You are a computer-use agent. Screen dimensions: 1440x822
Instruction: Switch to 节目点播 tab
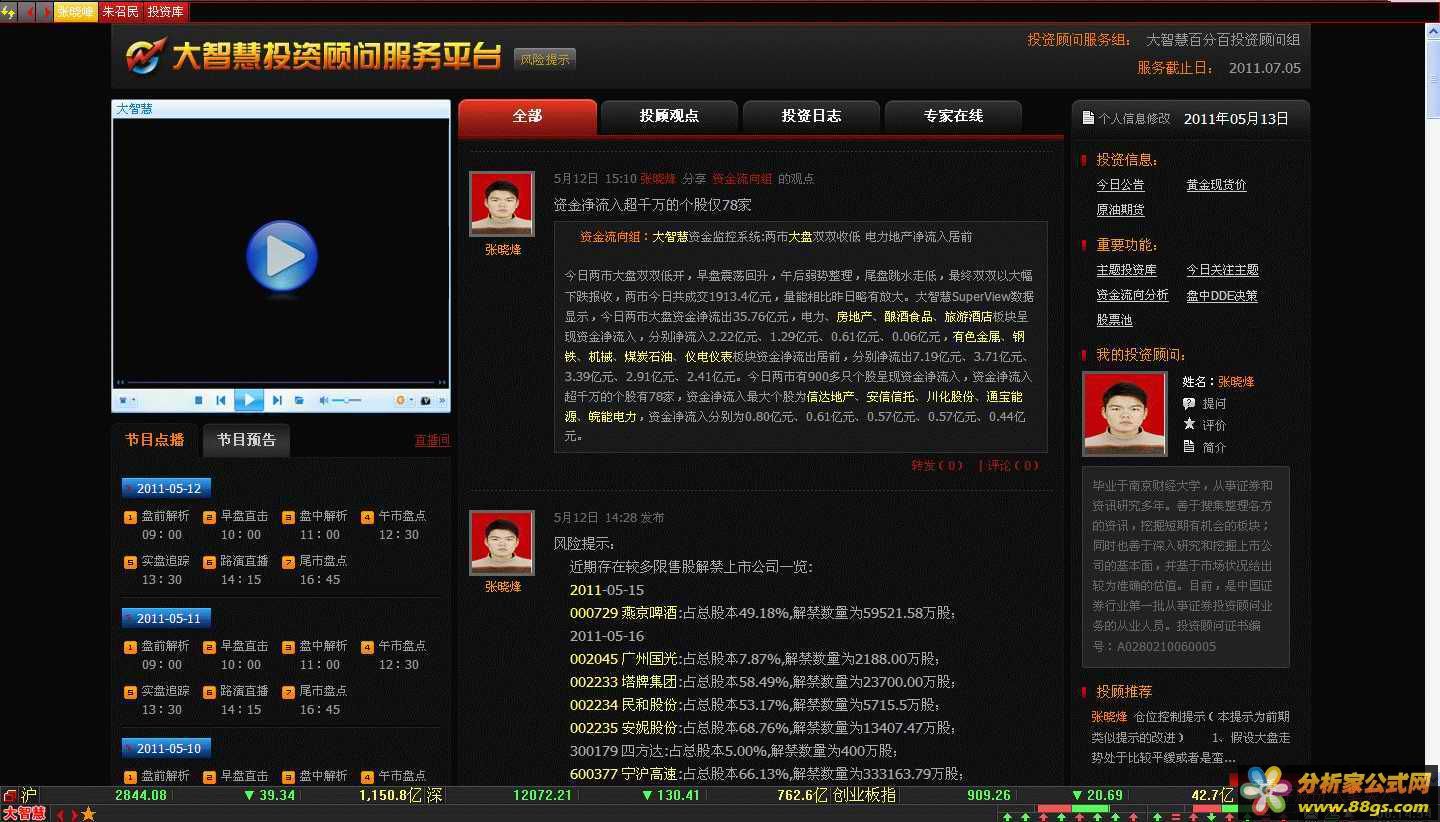[x=155, y=440]
